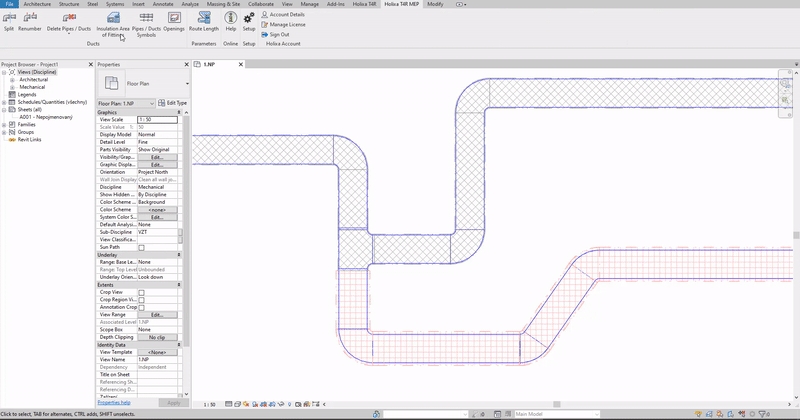
Task: Enable the Sun Path checkbox
Action: pos(141,247)
